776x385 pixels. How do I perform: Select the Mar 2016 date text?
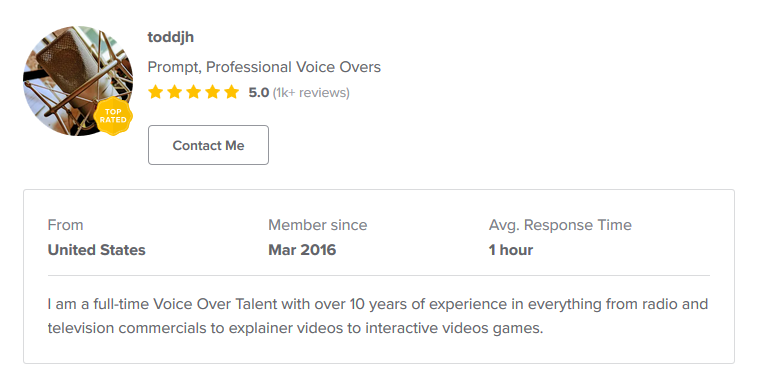pyautogui.click(x=302, y=250)
